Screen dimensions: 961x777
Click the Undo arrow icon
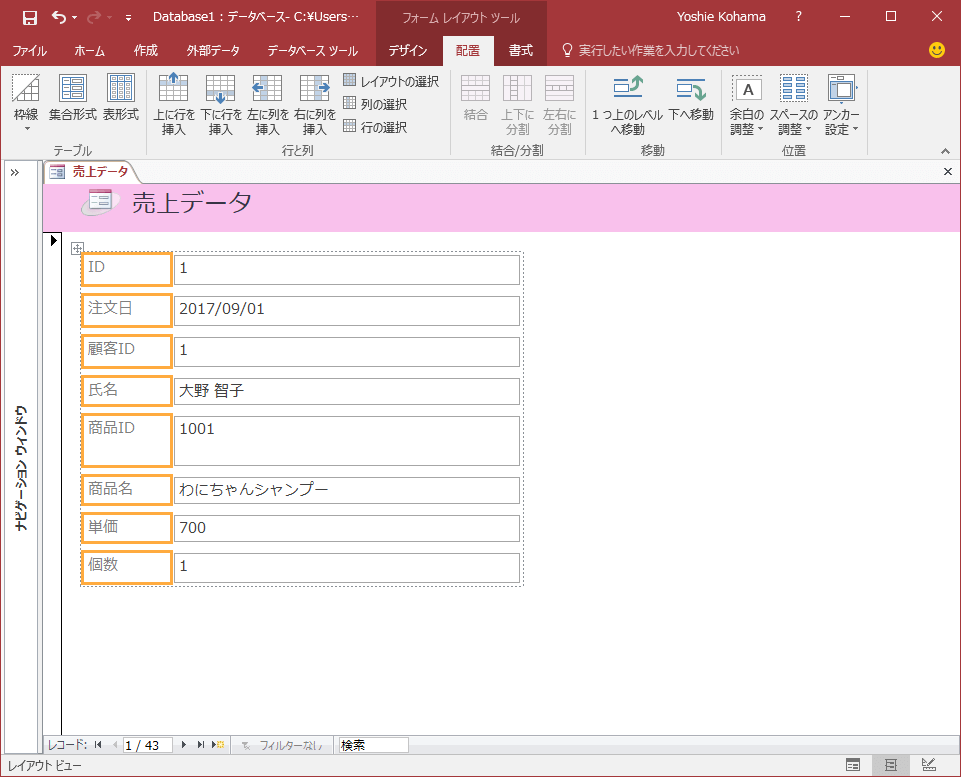point(59,17)
